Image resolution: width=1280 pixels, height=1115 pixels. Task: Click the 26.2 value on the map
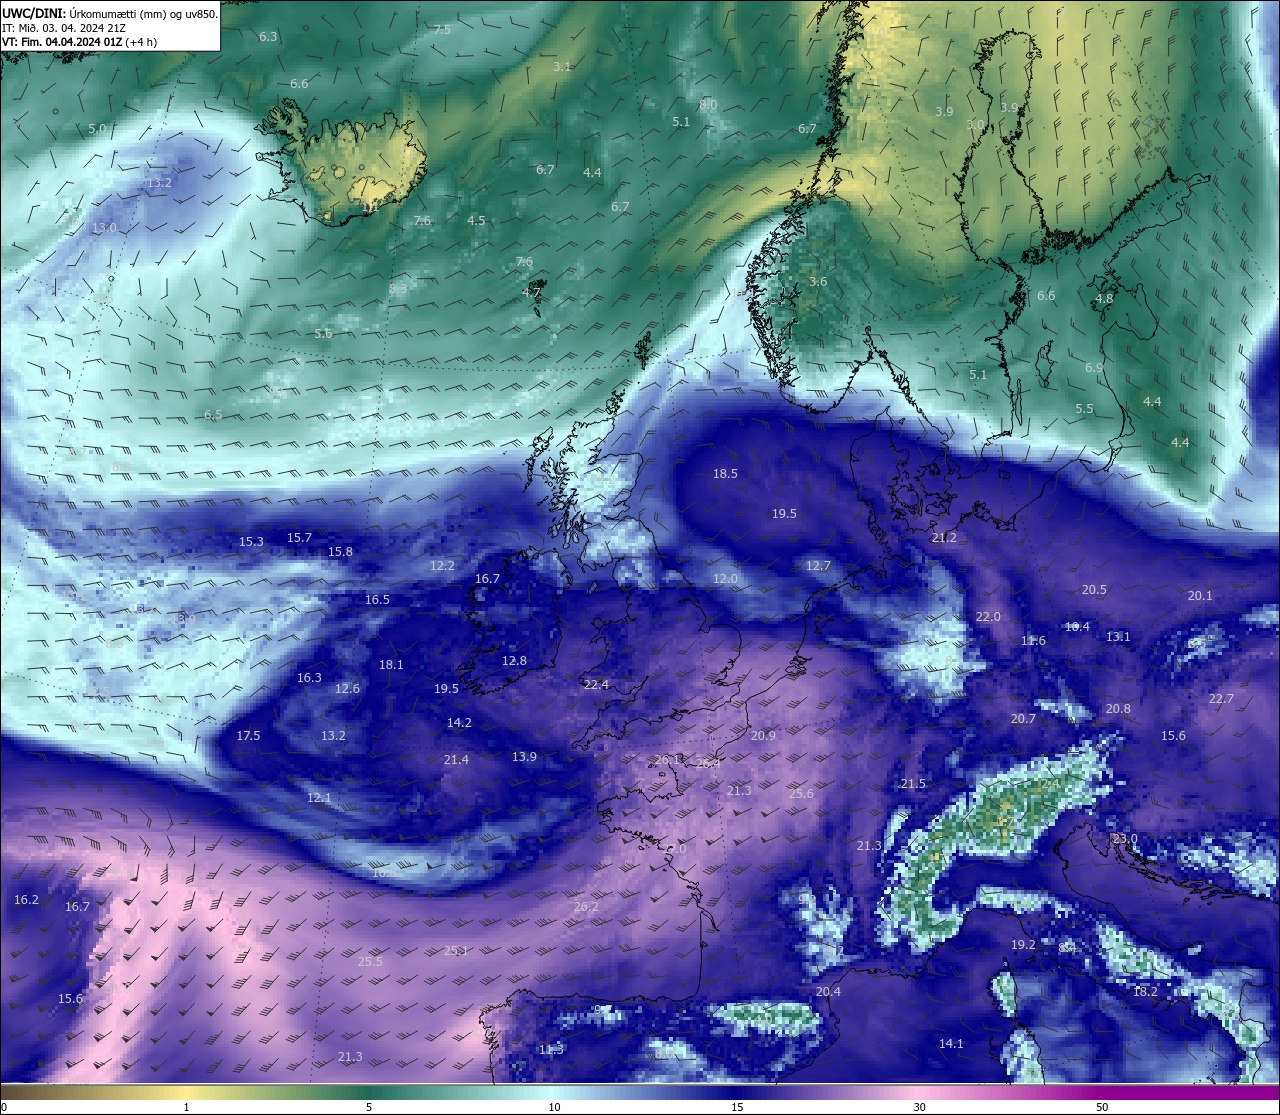coord(586,907)
